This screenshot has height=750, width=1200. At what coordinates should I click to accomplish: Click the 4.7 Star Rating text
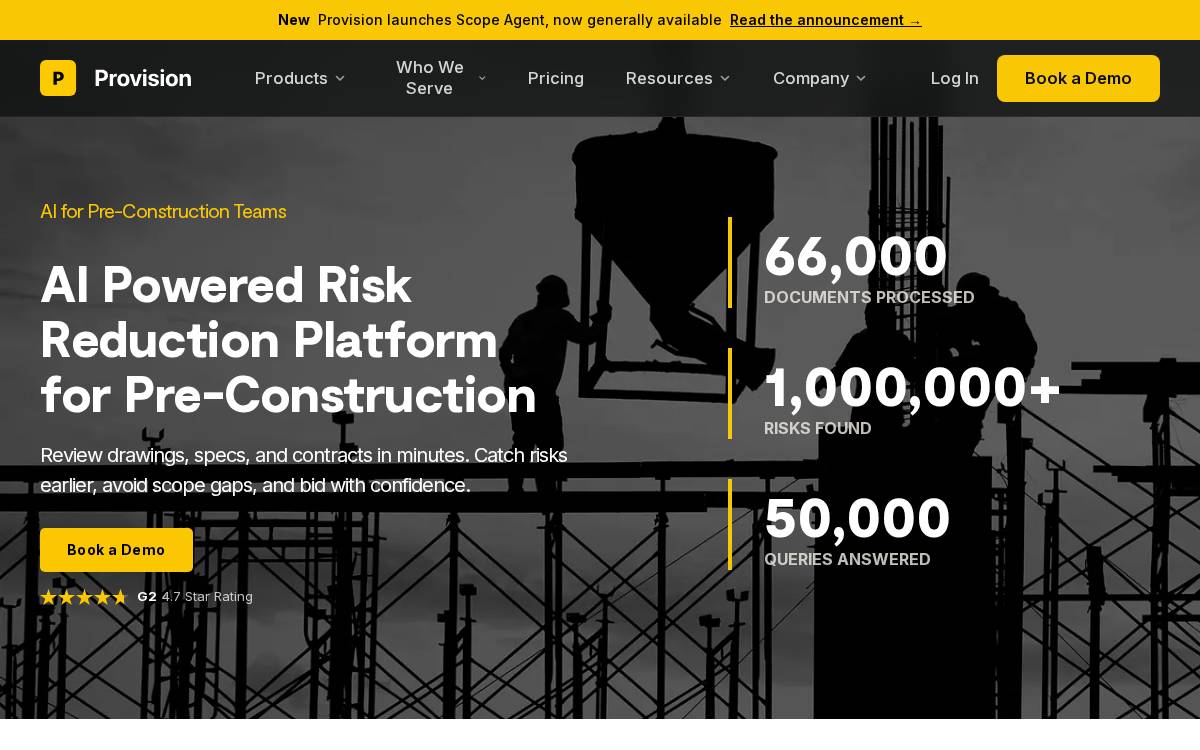(207, 597)
